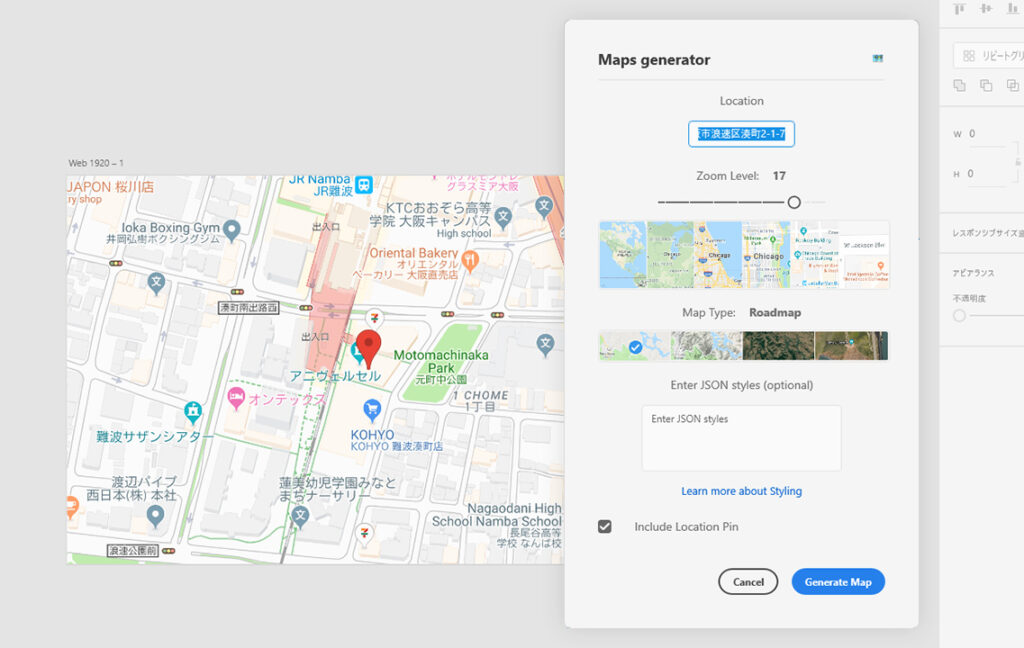1024x648 pixels.
Task: Click the pink Ontex hotel pin on map
Action: click(x=236, y=397)
